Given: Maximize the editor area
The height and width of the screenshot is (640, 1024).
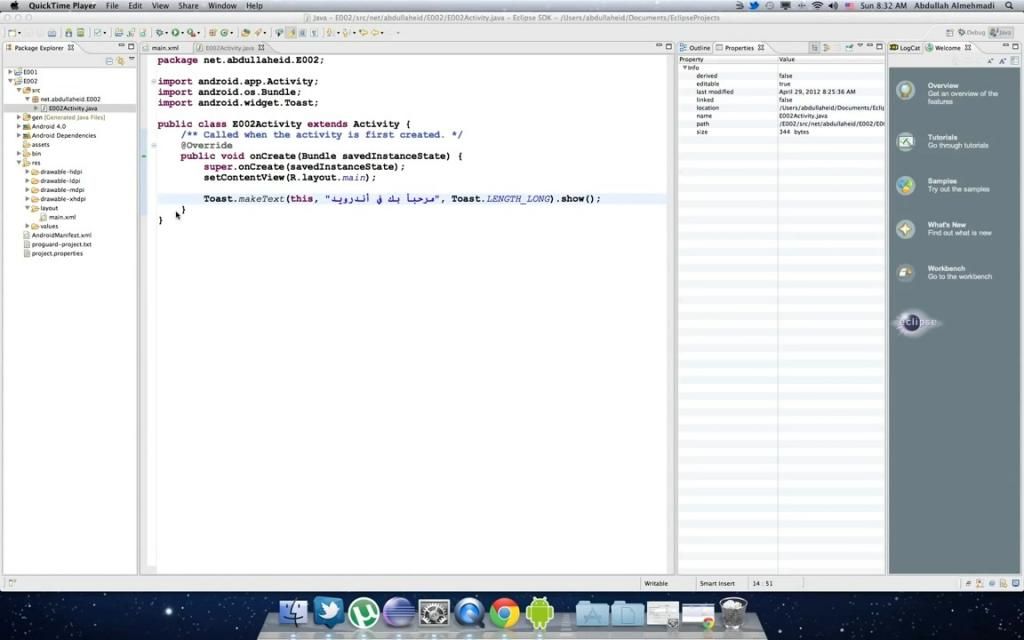Looking at the screenshot, I should pos(669,47).
